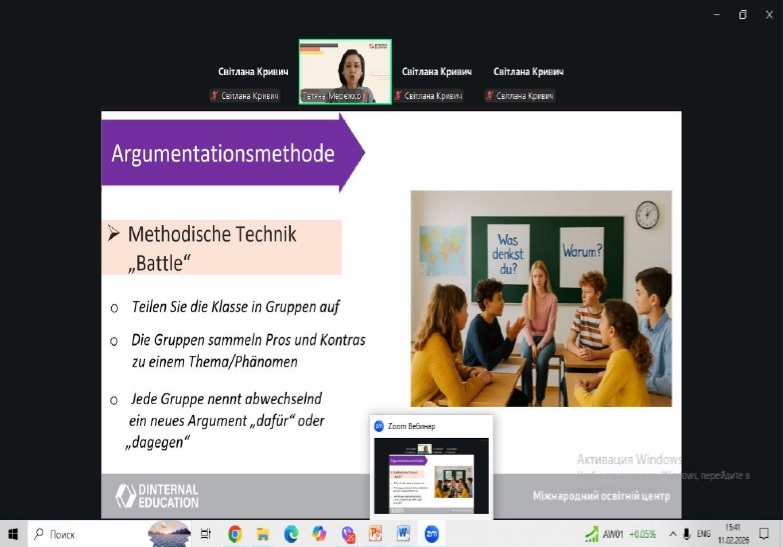Expand the hidden system tray icons chevron
783x547 pixels.
click(x=672, y=534)
